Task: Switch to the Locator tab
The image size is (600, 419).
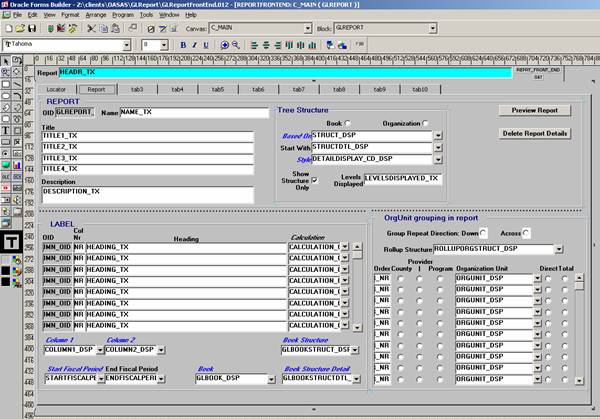Action: point(56,89)
